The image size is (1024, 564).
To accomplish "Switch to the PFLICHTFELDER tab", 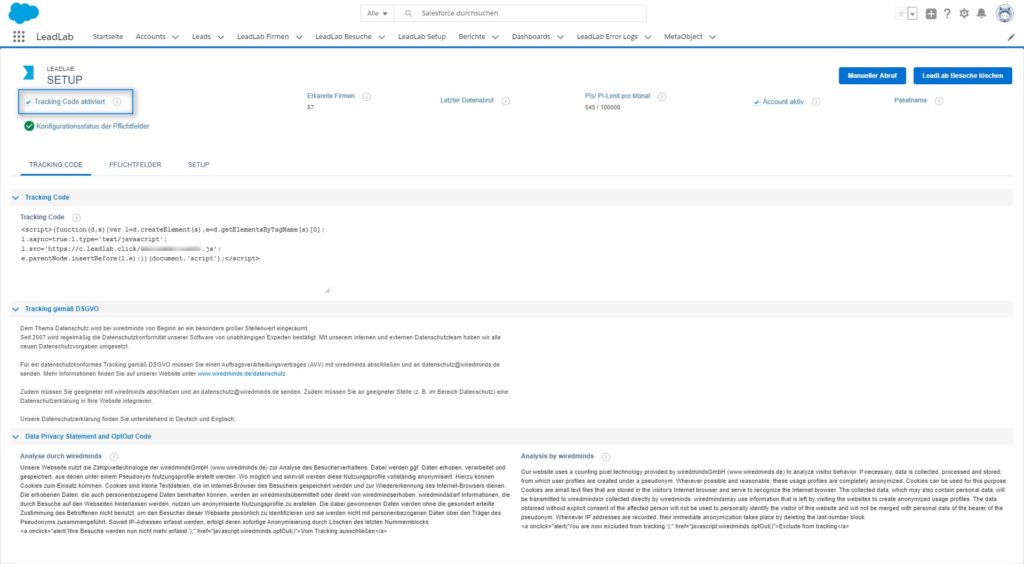I will [135, 165].
